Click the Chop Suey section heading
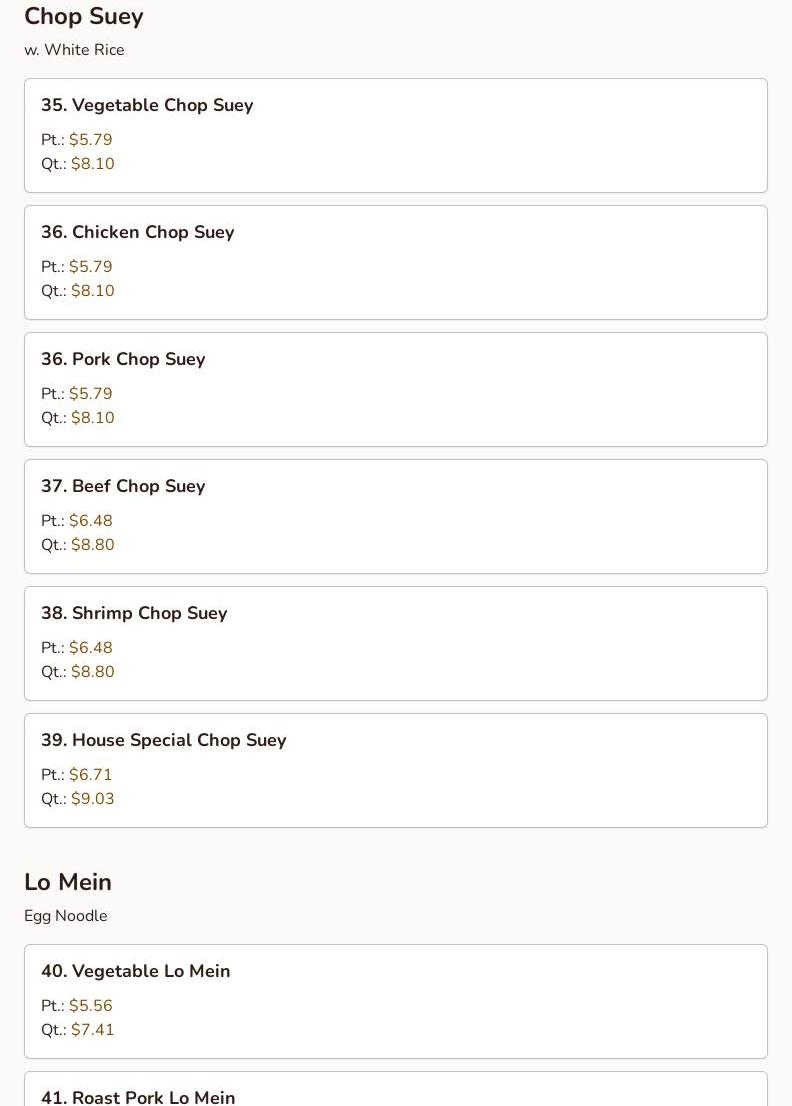 click(84, 17)
